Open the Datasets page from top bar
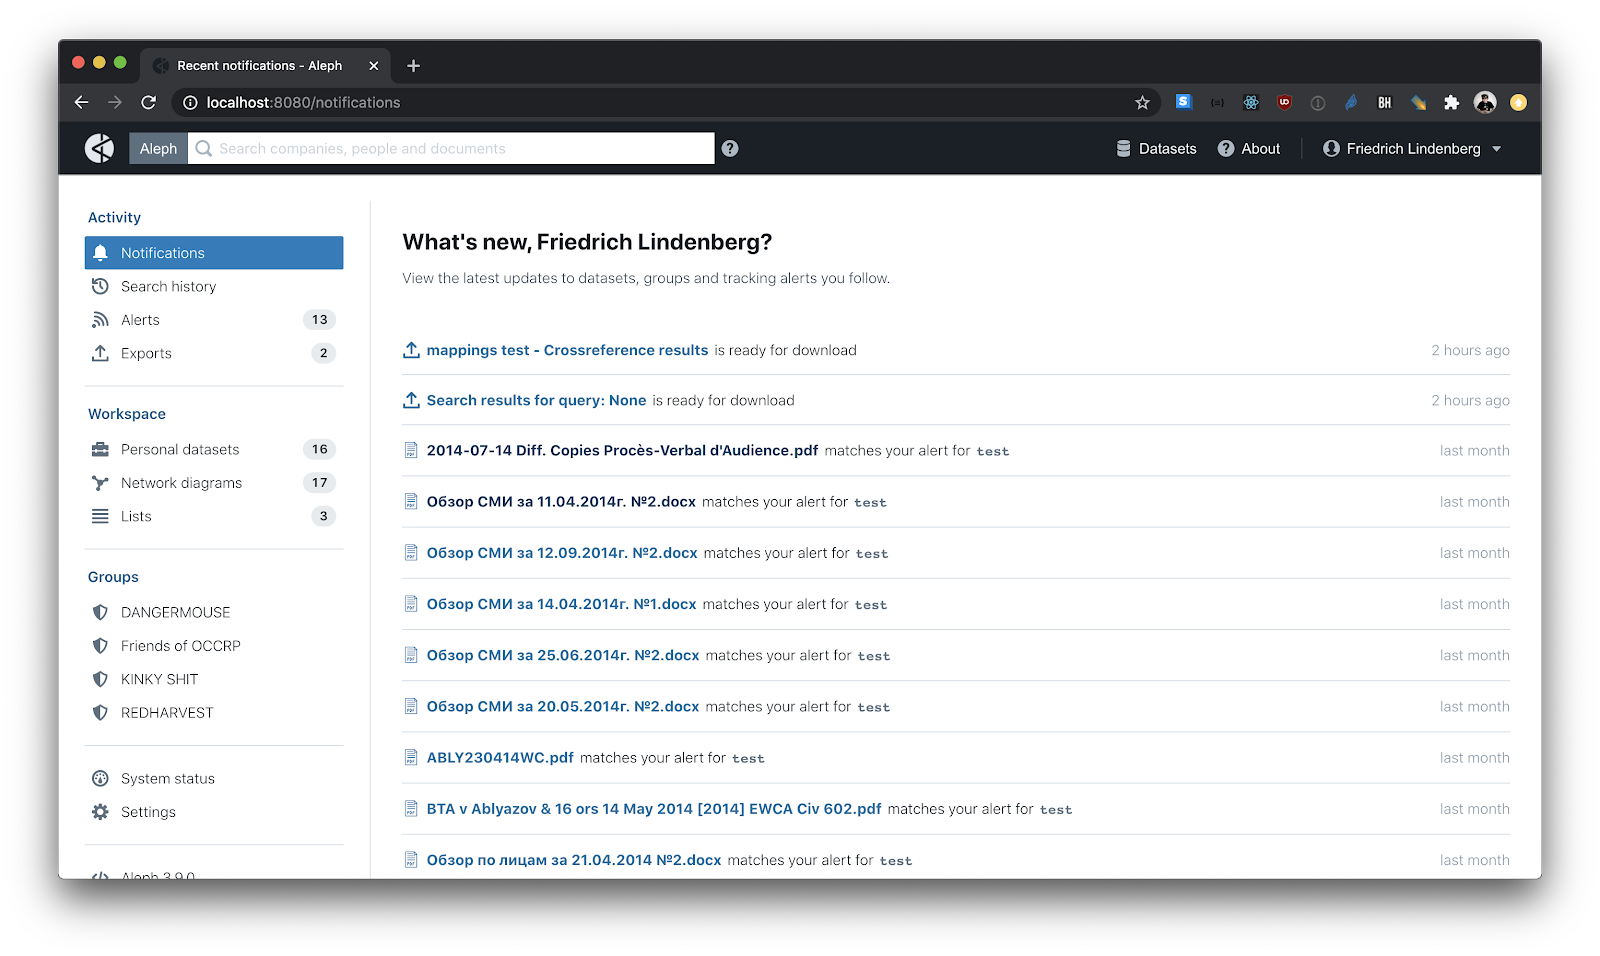Viewport: 1600px width, 956px height. [x=1156, y=148]
